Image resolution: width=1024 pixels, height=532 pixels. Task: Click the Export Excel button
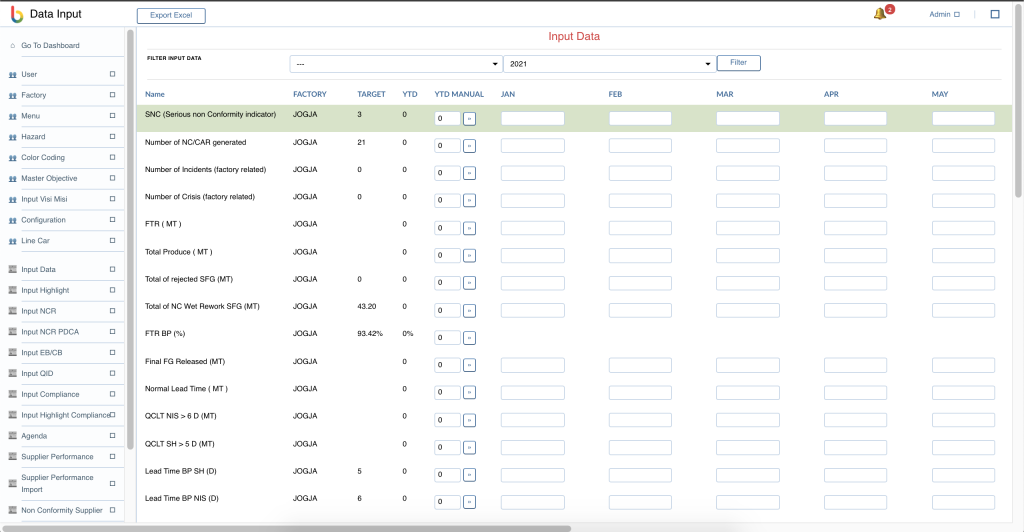click(x=171, y=16)
